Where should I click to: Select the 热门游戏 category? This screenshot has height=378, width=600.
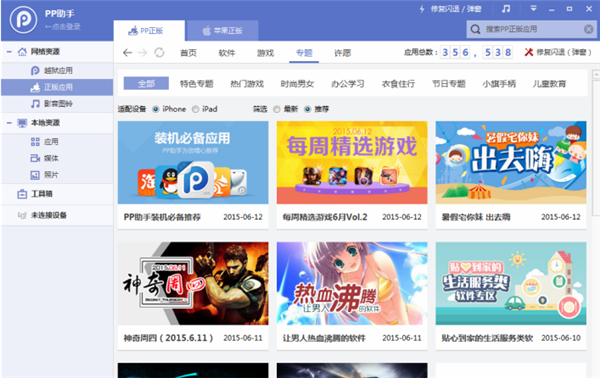coord(247,84)
